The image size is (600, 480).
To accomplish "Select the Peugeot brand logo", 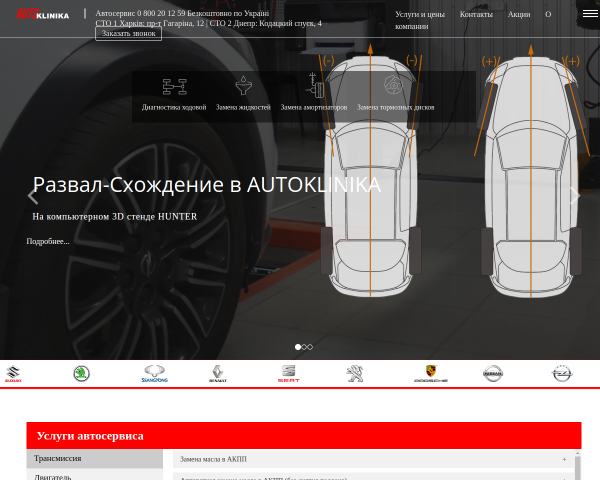I will (355, 374).
